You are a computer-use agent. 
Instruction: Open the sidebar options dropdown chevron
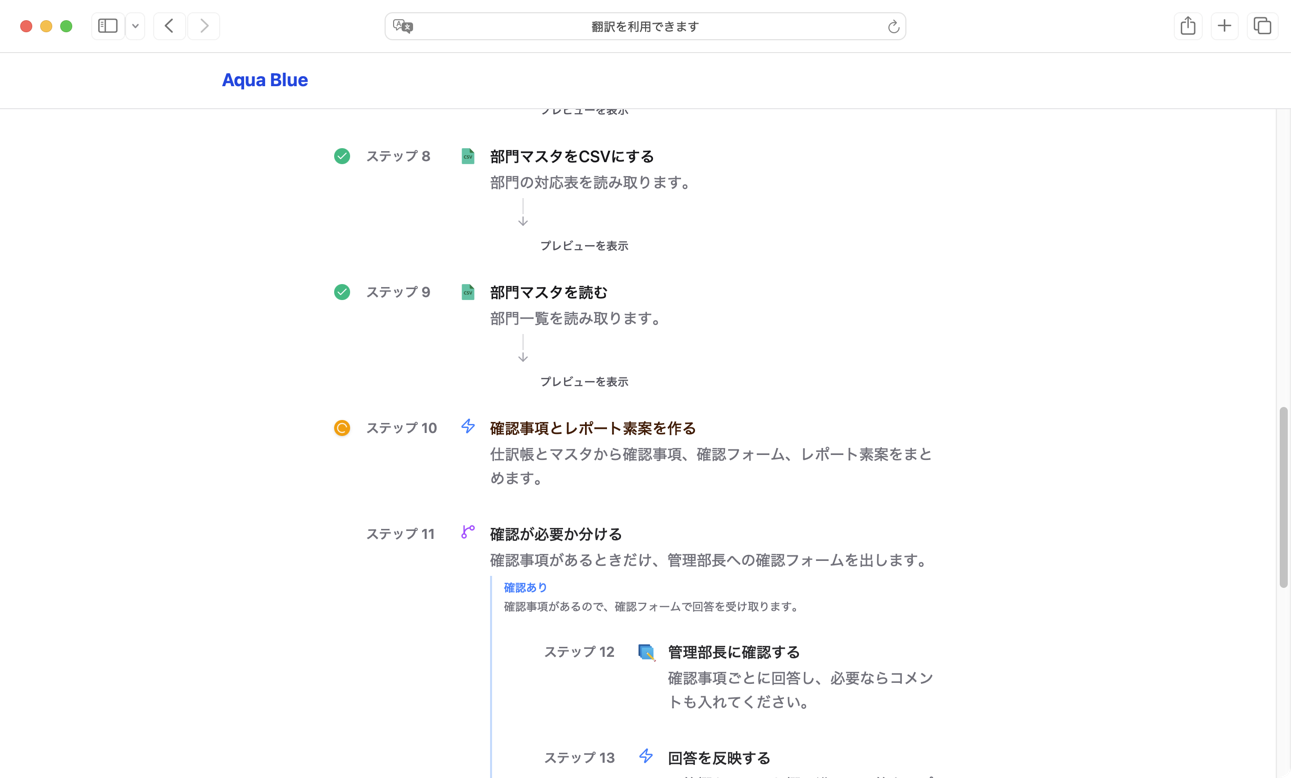[135, 26]
